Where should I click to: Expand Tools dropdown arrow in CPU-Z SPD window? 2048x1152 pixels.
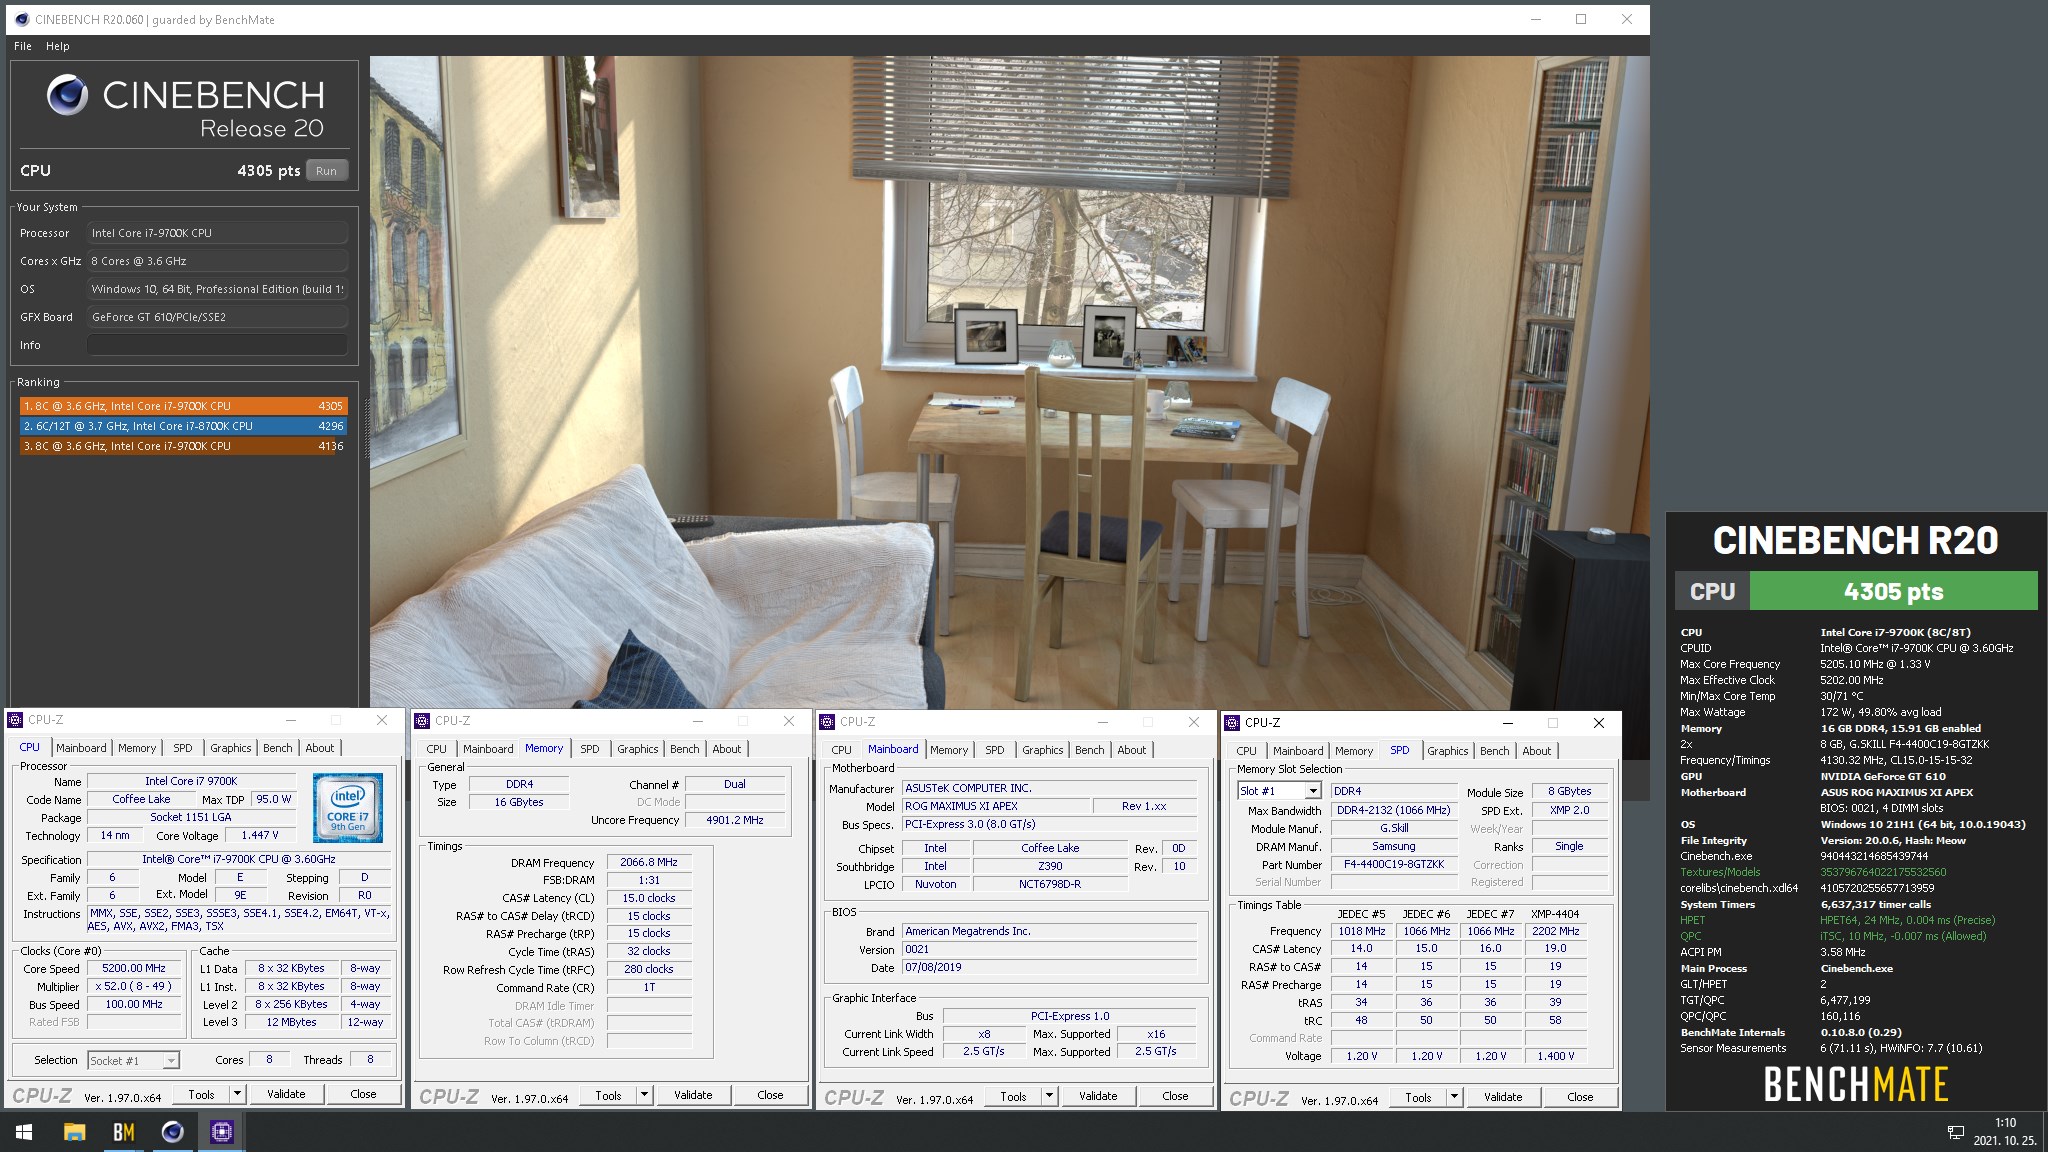tap(1454, 1097)
